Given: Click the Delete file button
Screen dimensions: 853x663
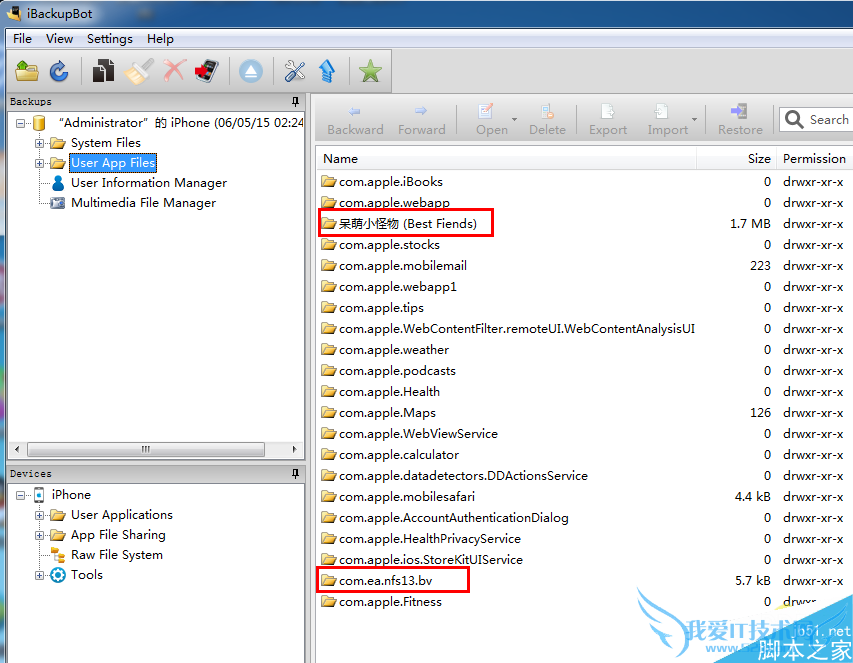Looking at the screenshot, I should (x=547, y=121).
